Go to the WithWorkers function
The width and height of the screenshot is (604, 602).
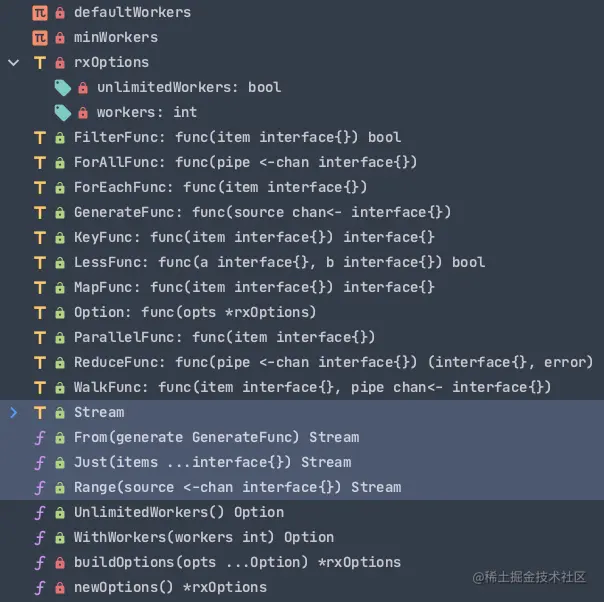203,537
